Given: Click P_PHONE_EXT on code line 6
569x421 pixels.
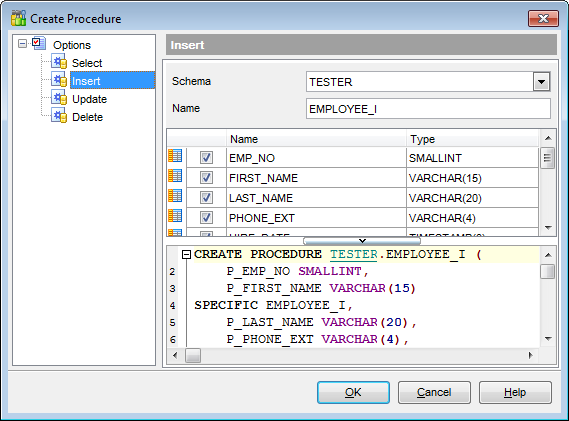Looking at the screenshot, I should coord(270,339).
